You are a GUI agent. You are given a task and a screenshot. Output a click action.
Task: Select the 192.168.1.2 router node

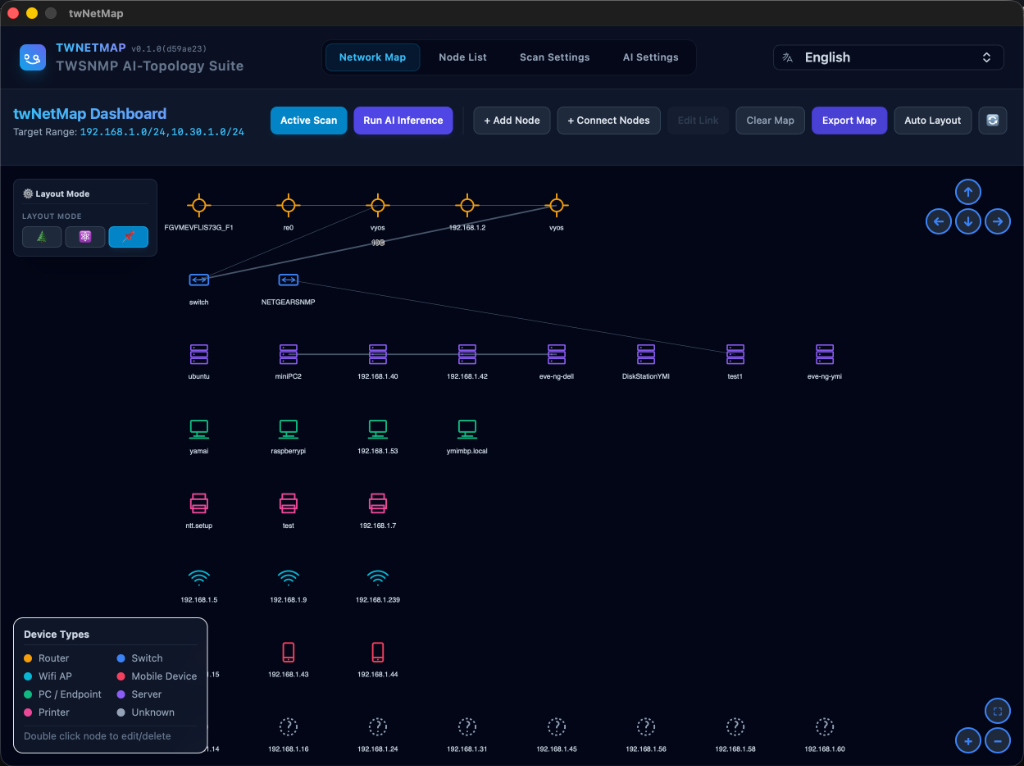point(467,206)
